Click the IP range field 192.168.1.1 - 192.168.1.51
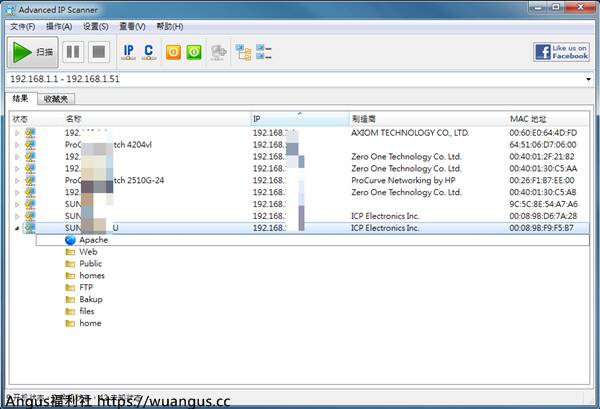Viewport: 600px width, 409px height. 295,79
